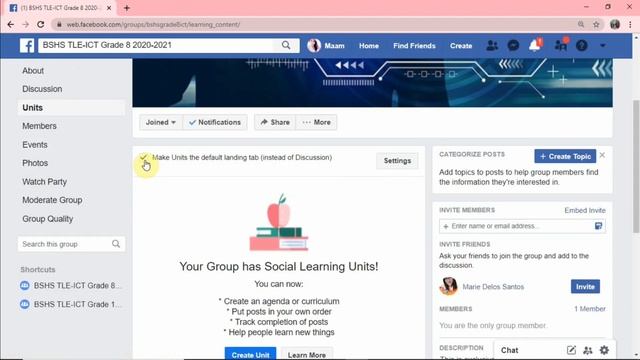Viewport: 640px width, 360px height.
Task: Open units Settings button
Action: click(x=397, y=161)
